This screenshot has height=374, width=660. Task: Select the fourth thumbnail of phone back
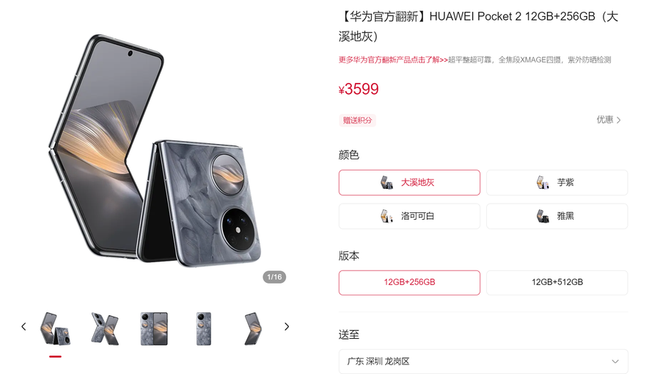[204, 329]
